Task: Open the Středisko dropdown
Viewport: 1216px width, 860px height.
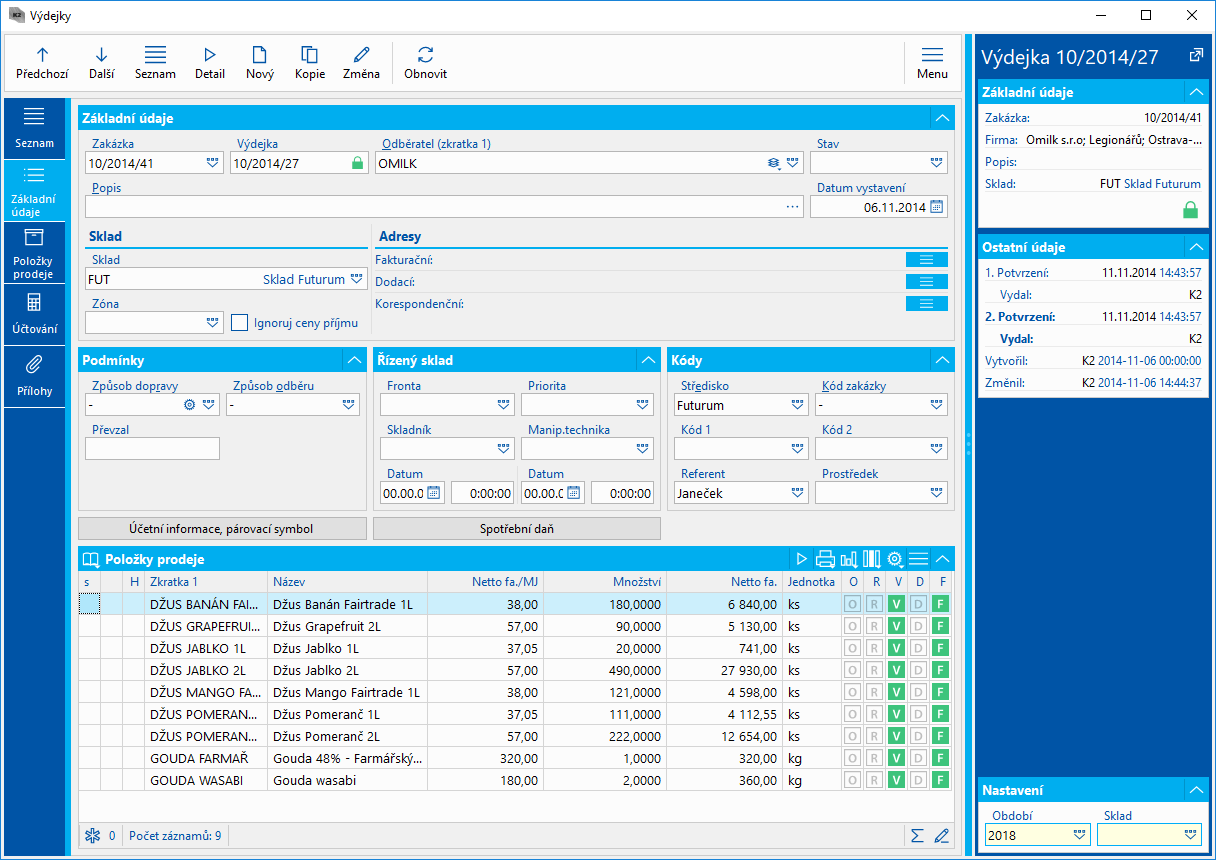Action: click(797, 405)
